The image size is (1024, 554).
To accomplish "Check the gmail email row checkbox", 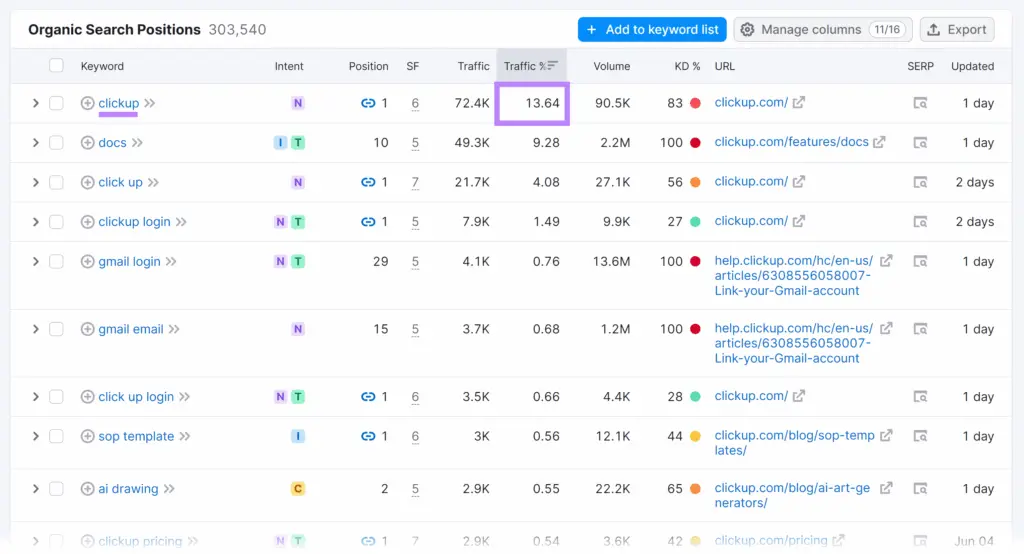I will [x=56, y=329].
